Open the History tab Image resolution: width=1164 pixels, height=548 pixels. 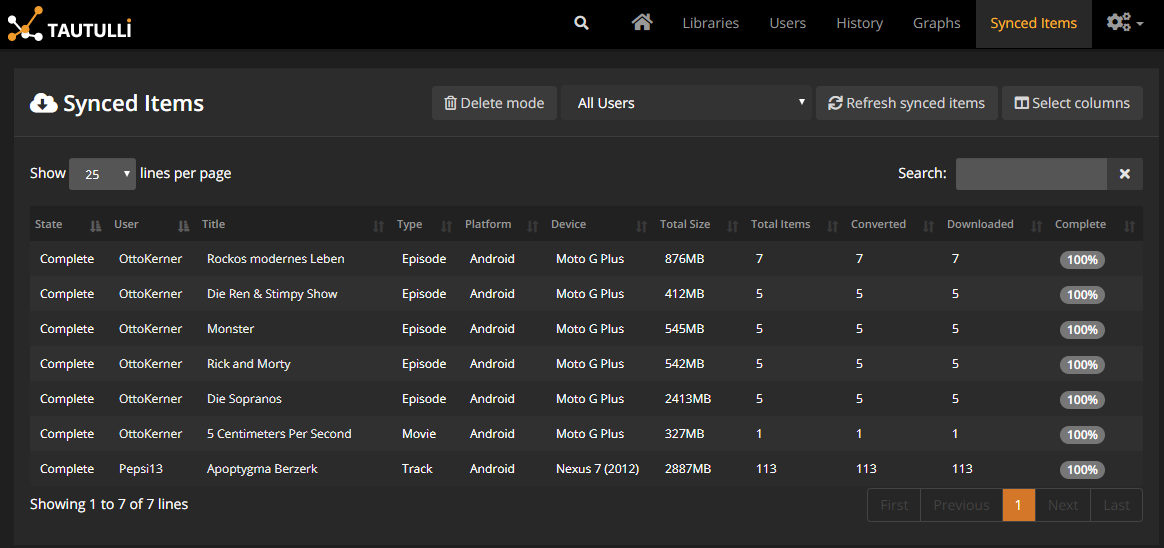pos(859,23)
